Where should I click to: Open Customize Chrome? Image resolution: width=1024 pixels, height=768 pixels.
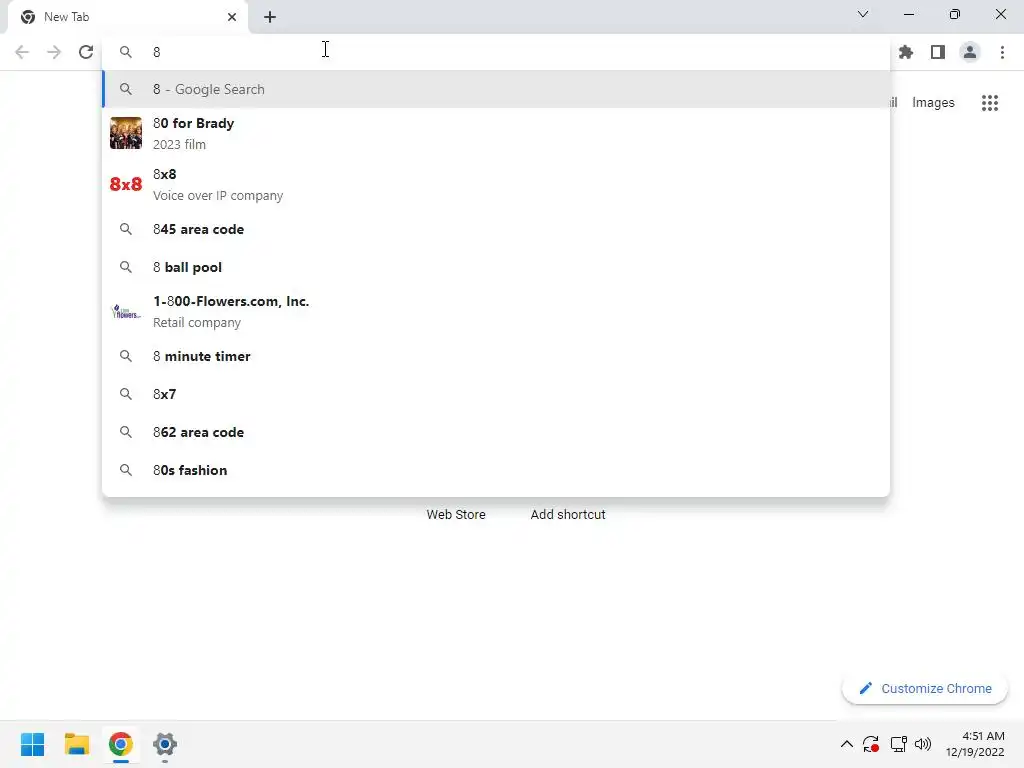(x=925, y=688)
